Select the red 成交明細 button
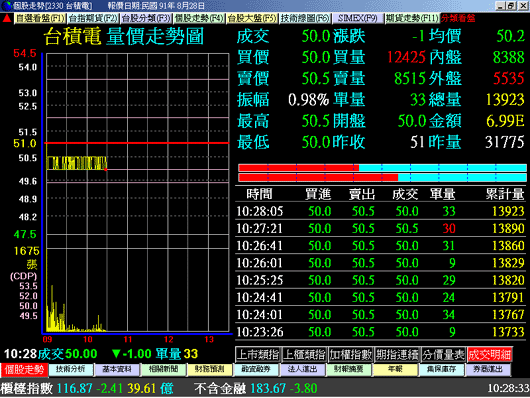The image size is (530, 398). [x=490, y=355]
